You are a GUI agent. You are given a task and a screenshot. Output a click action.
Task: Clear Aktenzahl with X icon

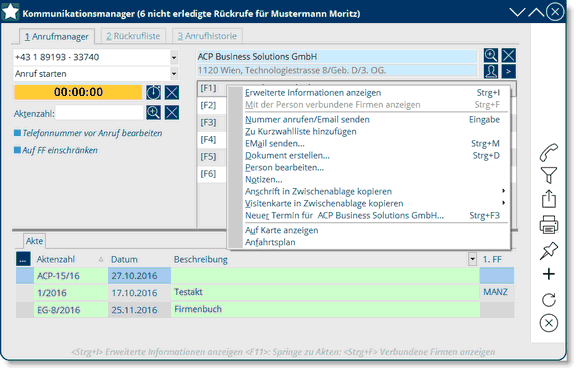click(x=172, y=112)
